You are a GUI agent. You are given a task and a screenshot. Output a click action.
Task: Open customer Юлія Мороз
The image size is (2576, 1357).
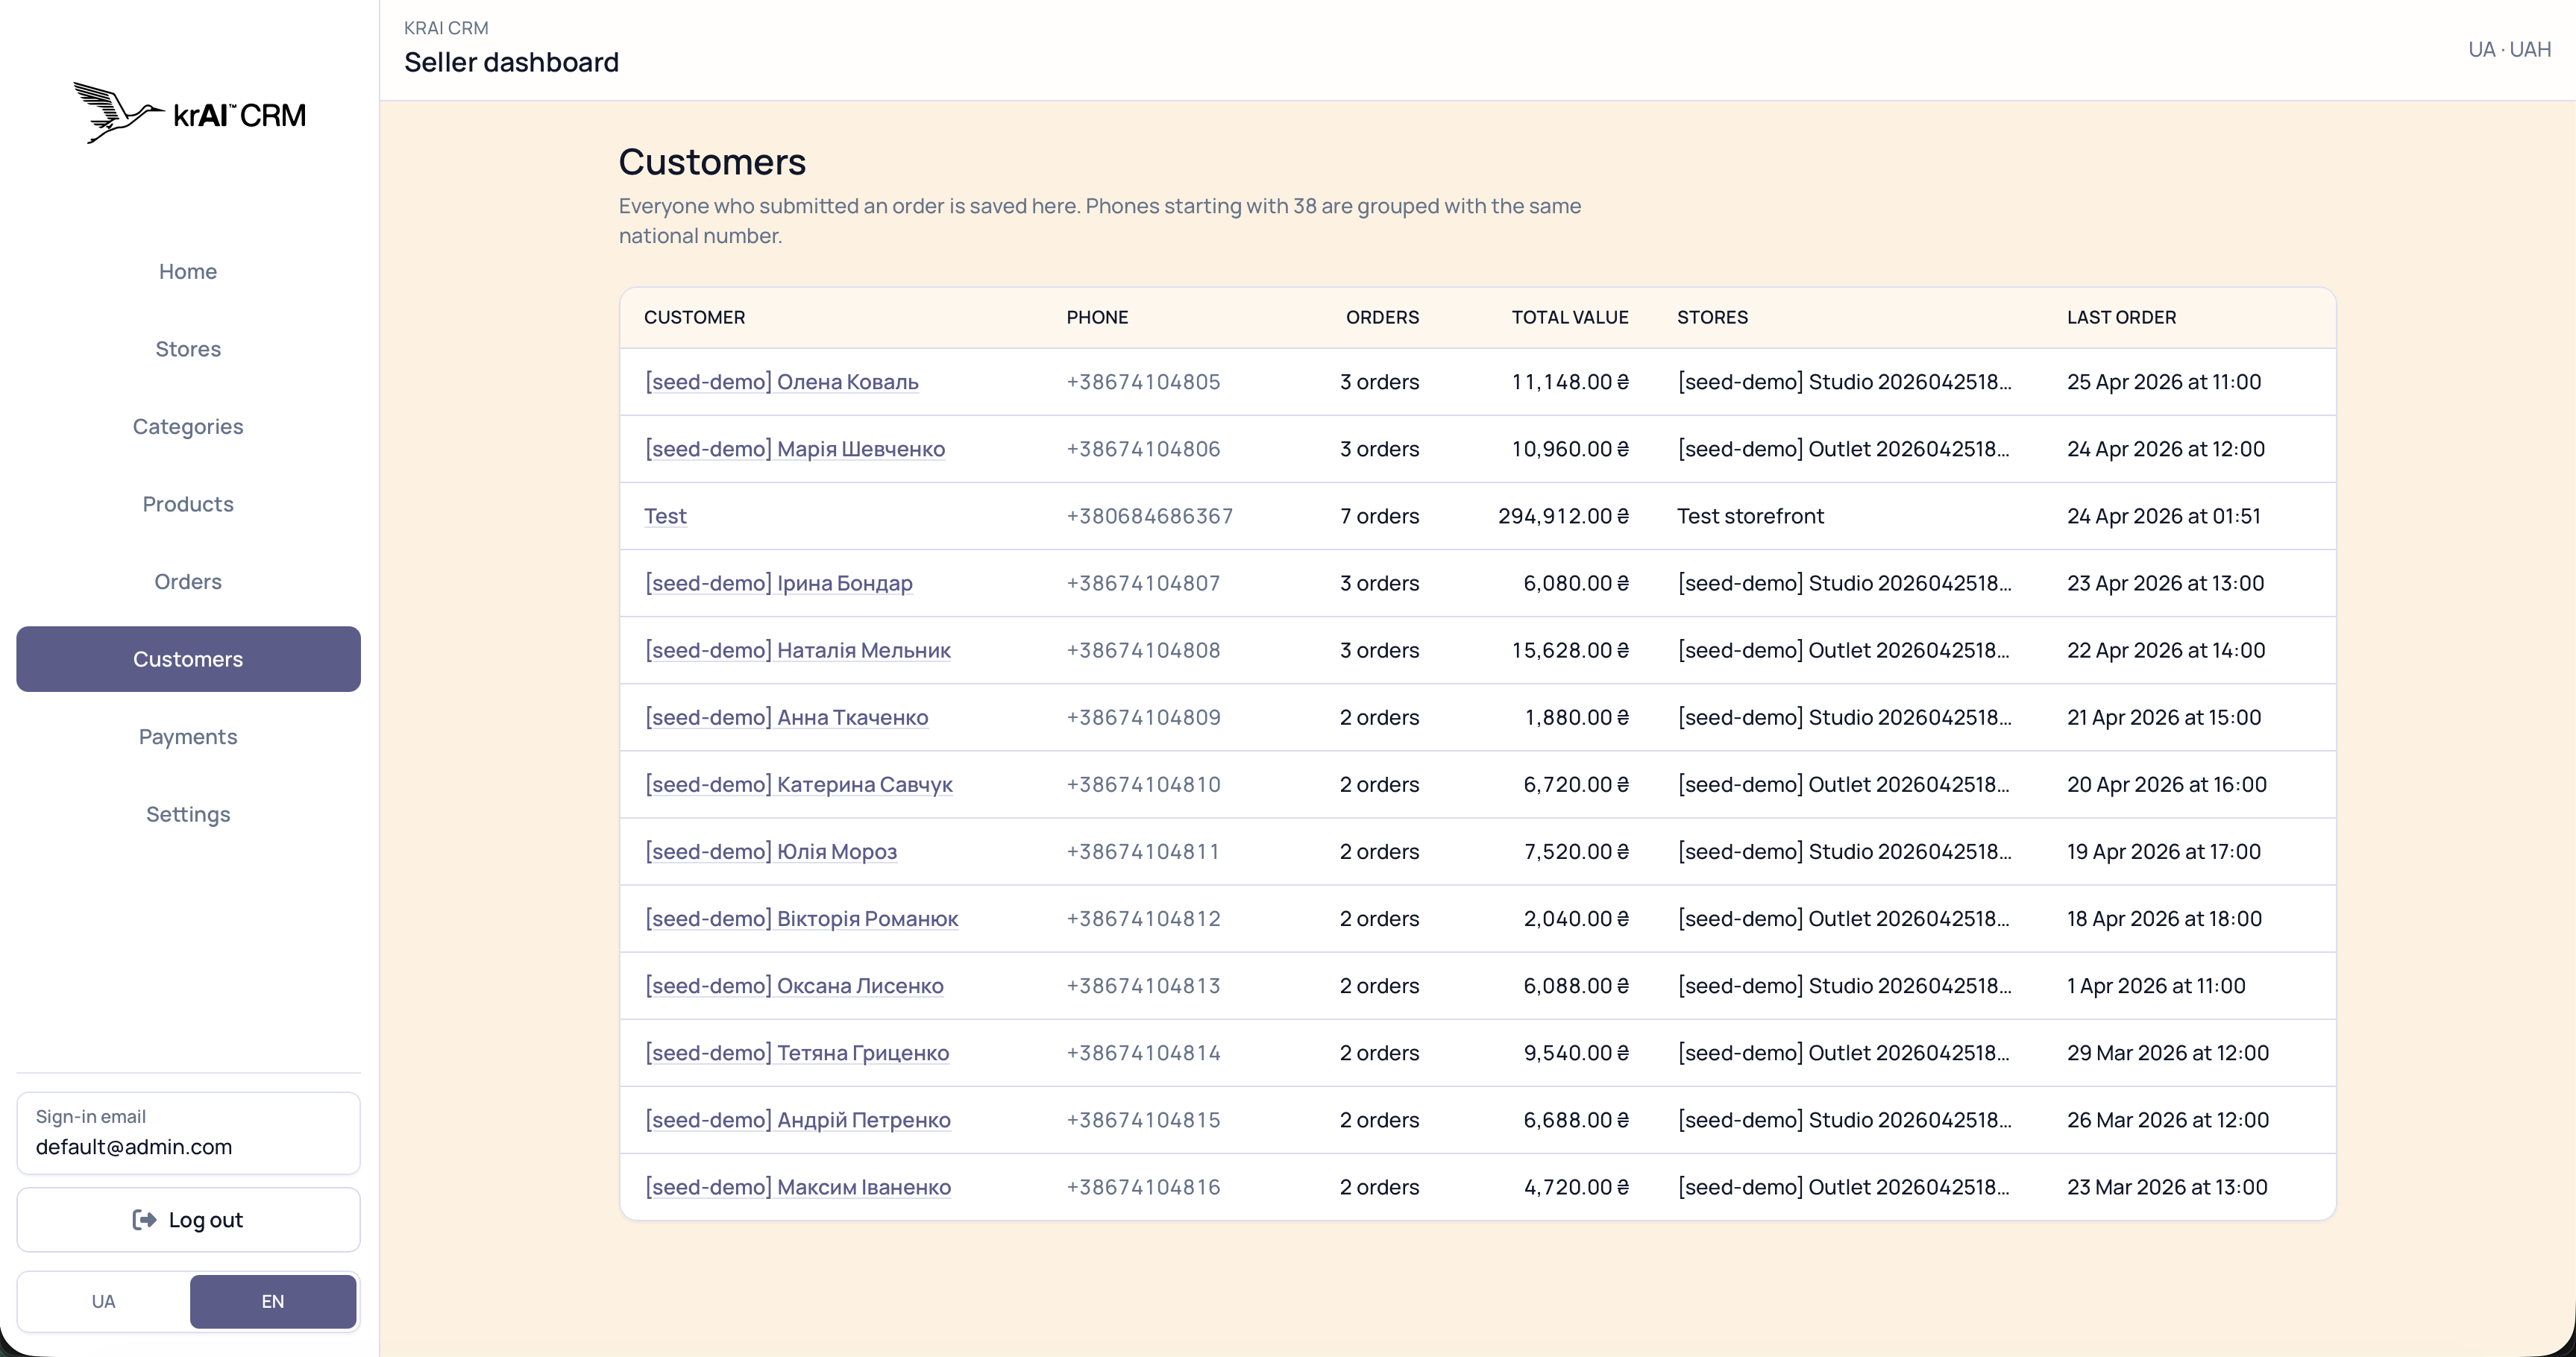pos(770,851)
